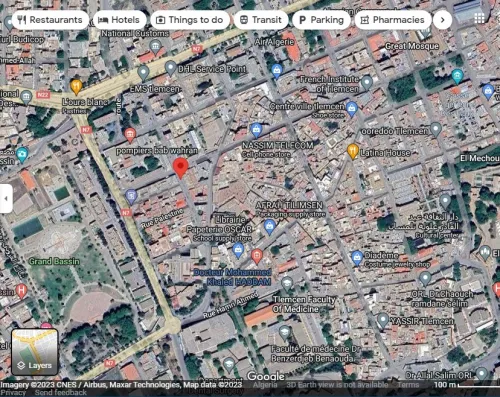Select the pompiers bab wahran marker
The image size is (500, 397).
click(x=130, y=135)
